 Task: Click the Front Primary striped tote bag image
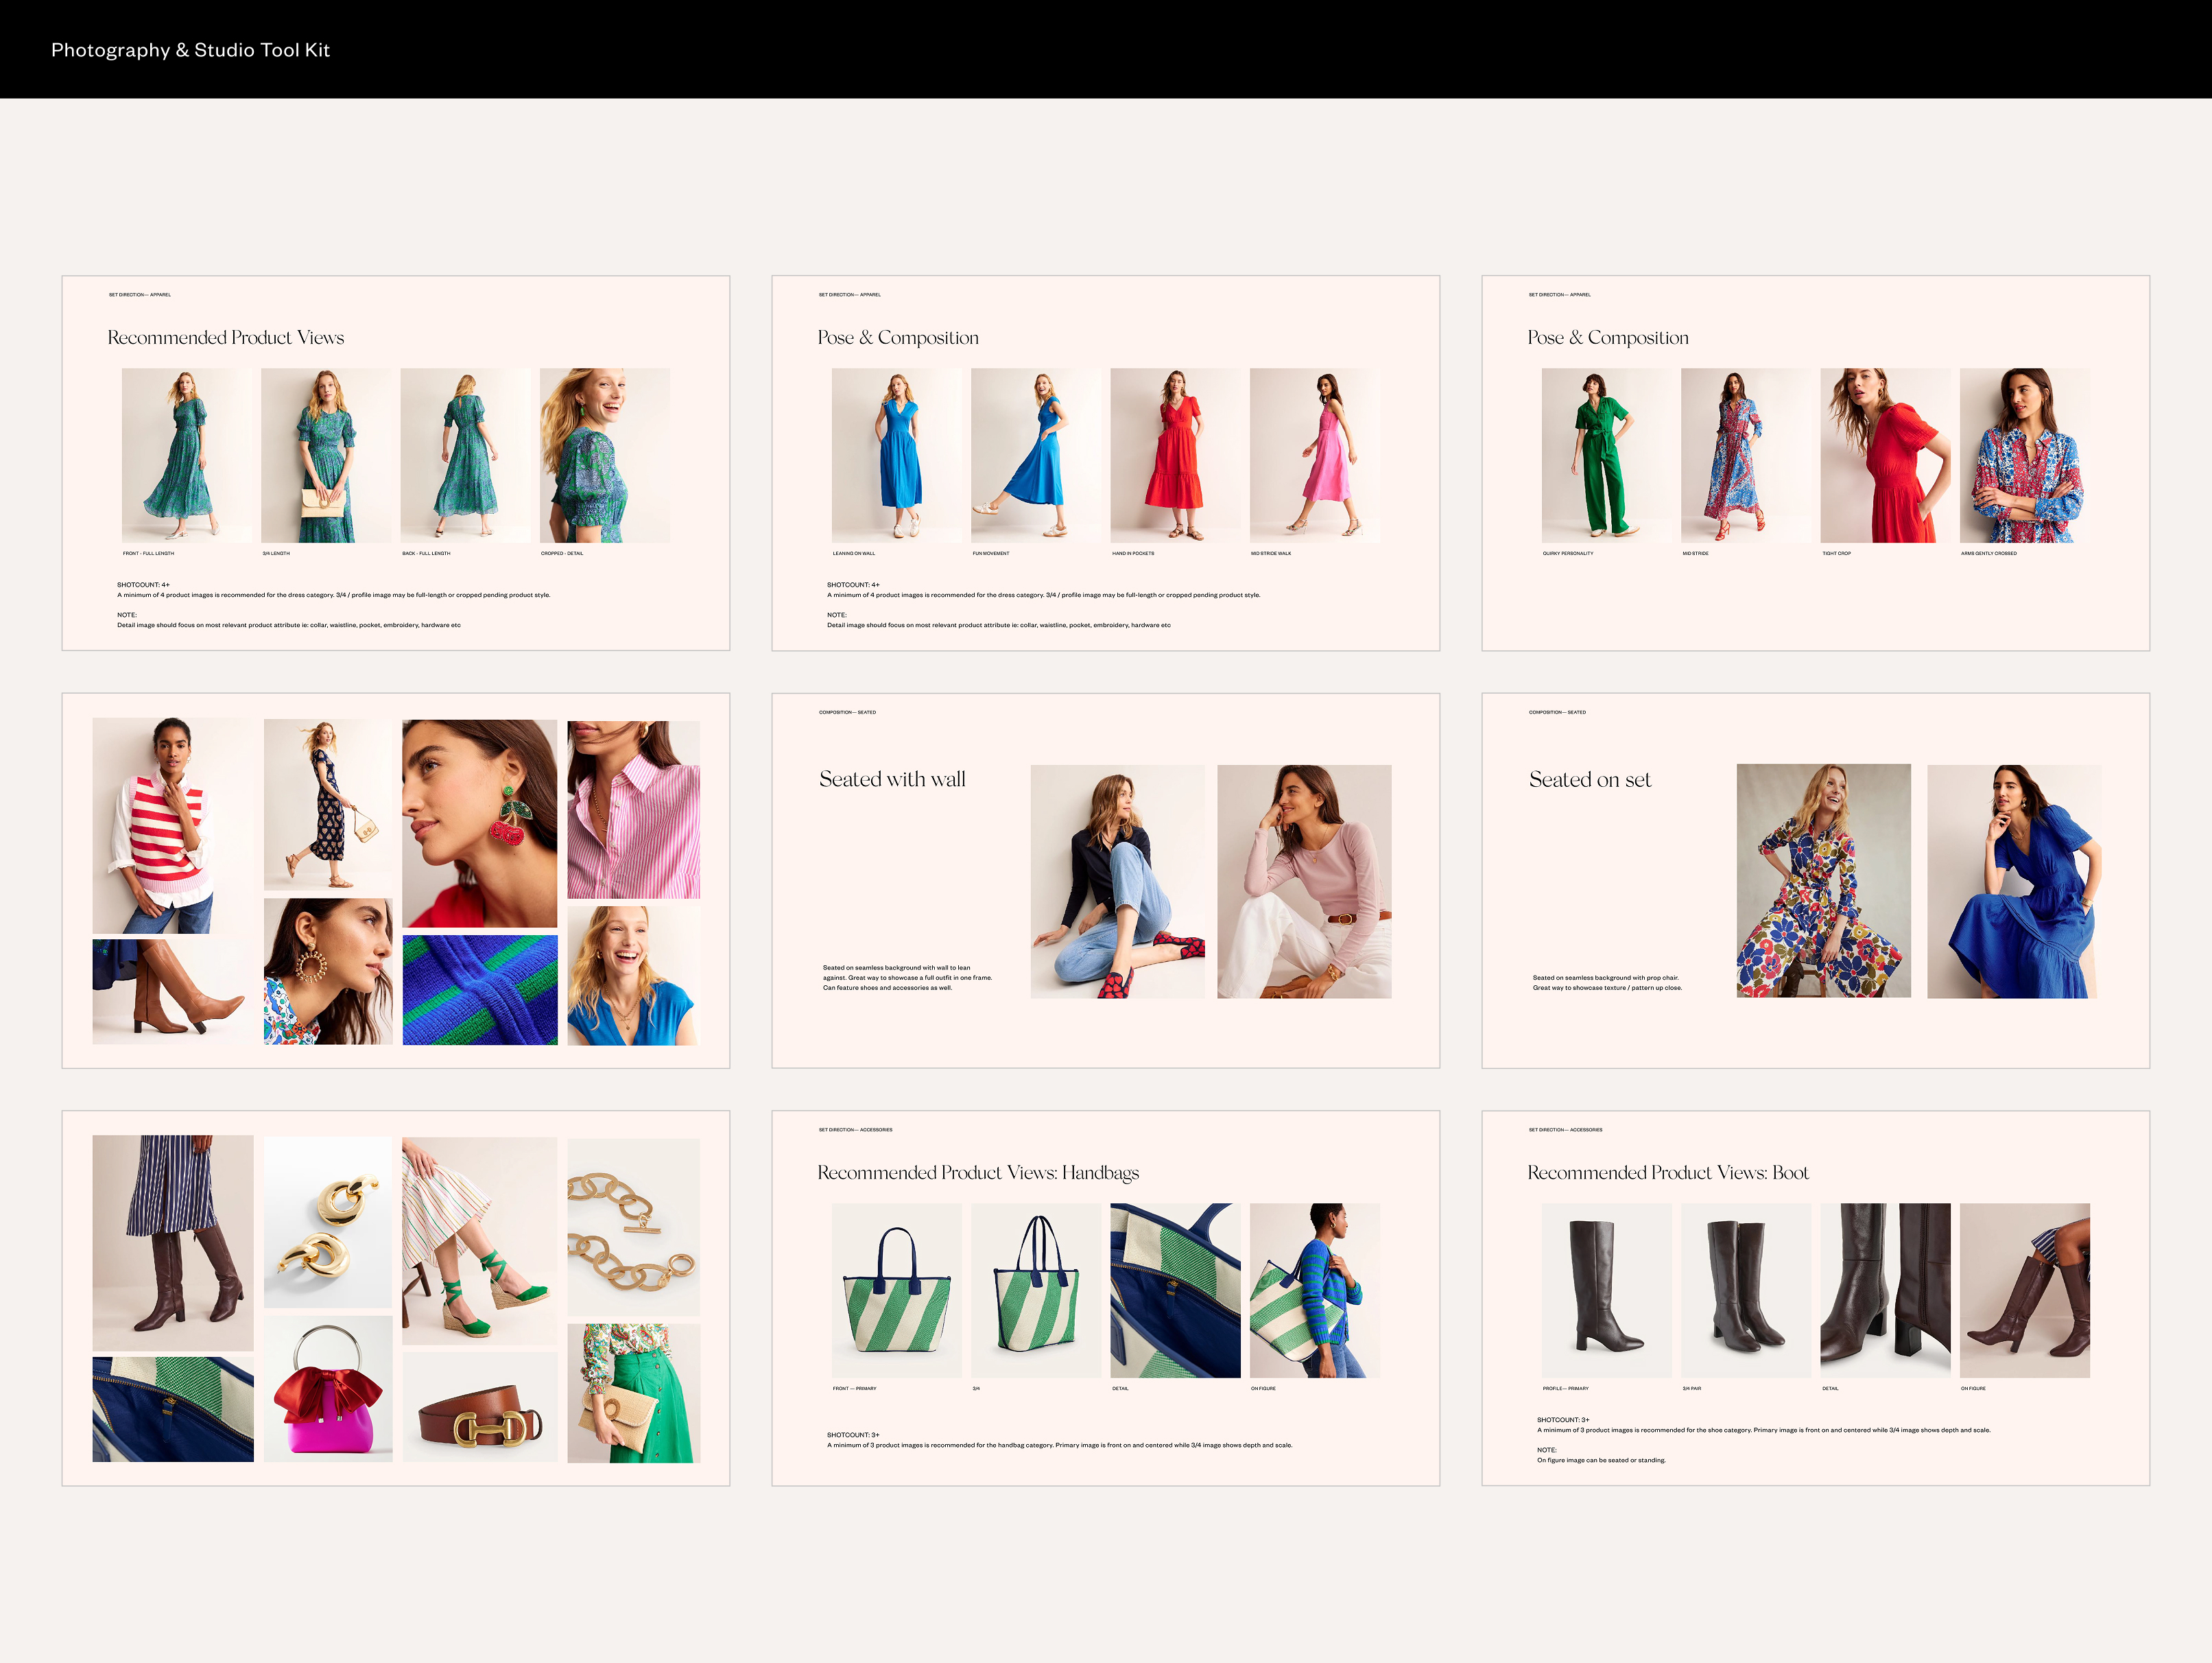pyautogui.click(x=896, y=1290)
